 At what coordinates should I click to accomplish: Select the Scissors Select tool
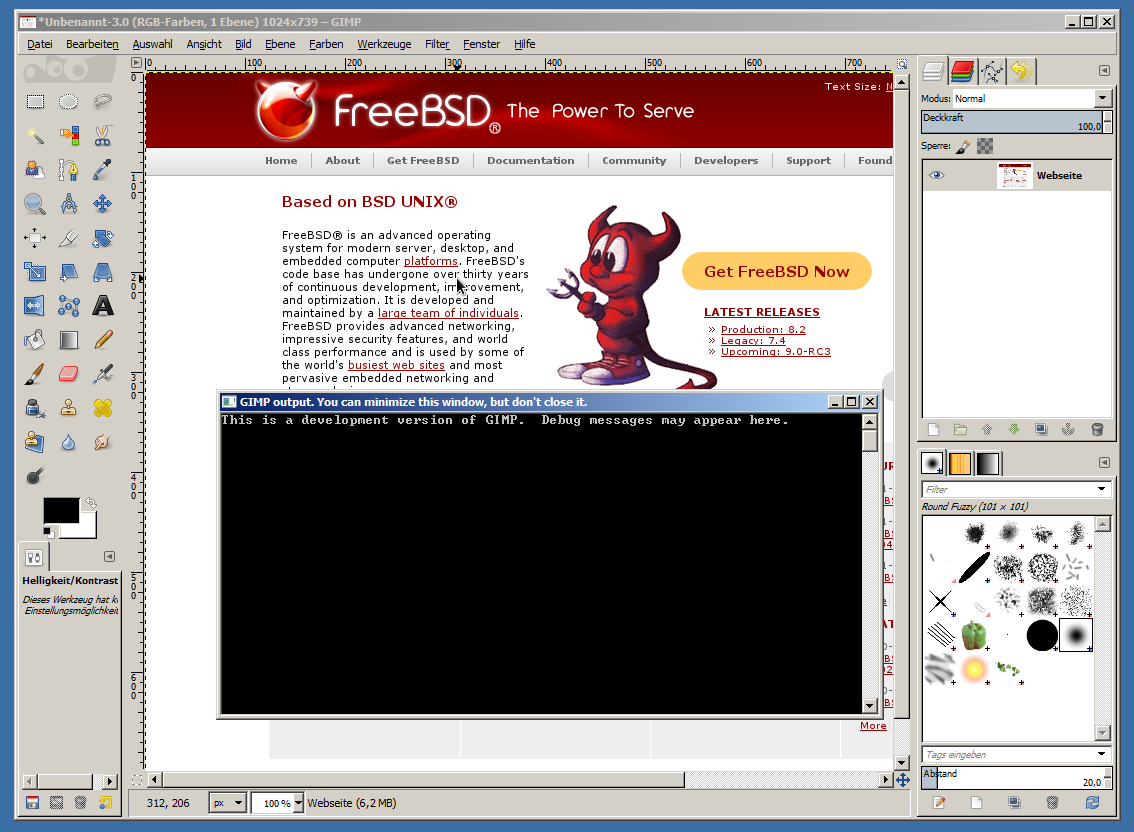pyautogui.click(x=103, y=135)
